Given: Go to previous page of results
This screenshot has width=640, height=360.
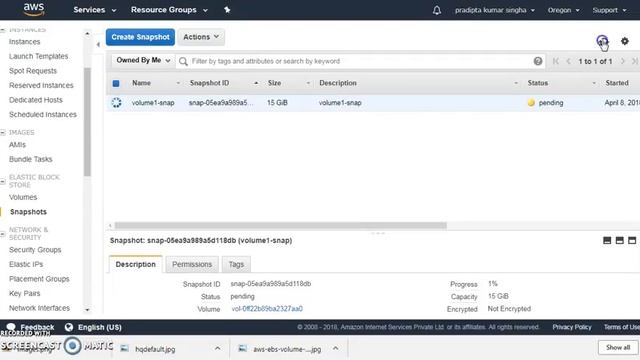Looking at the screenshot, I should 568,61.
